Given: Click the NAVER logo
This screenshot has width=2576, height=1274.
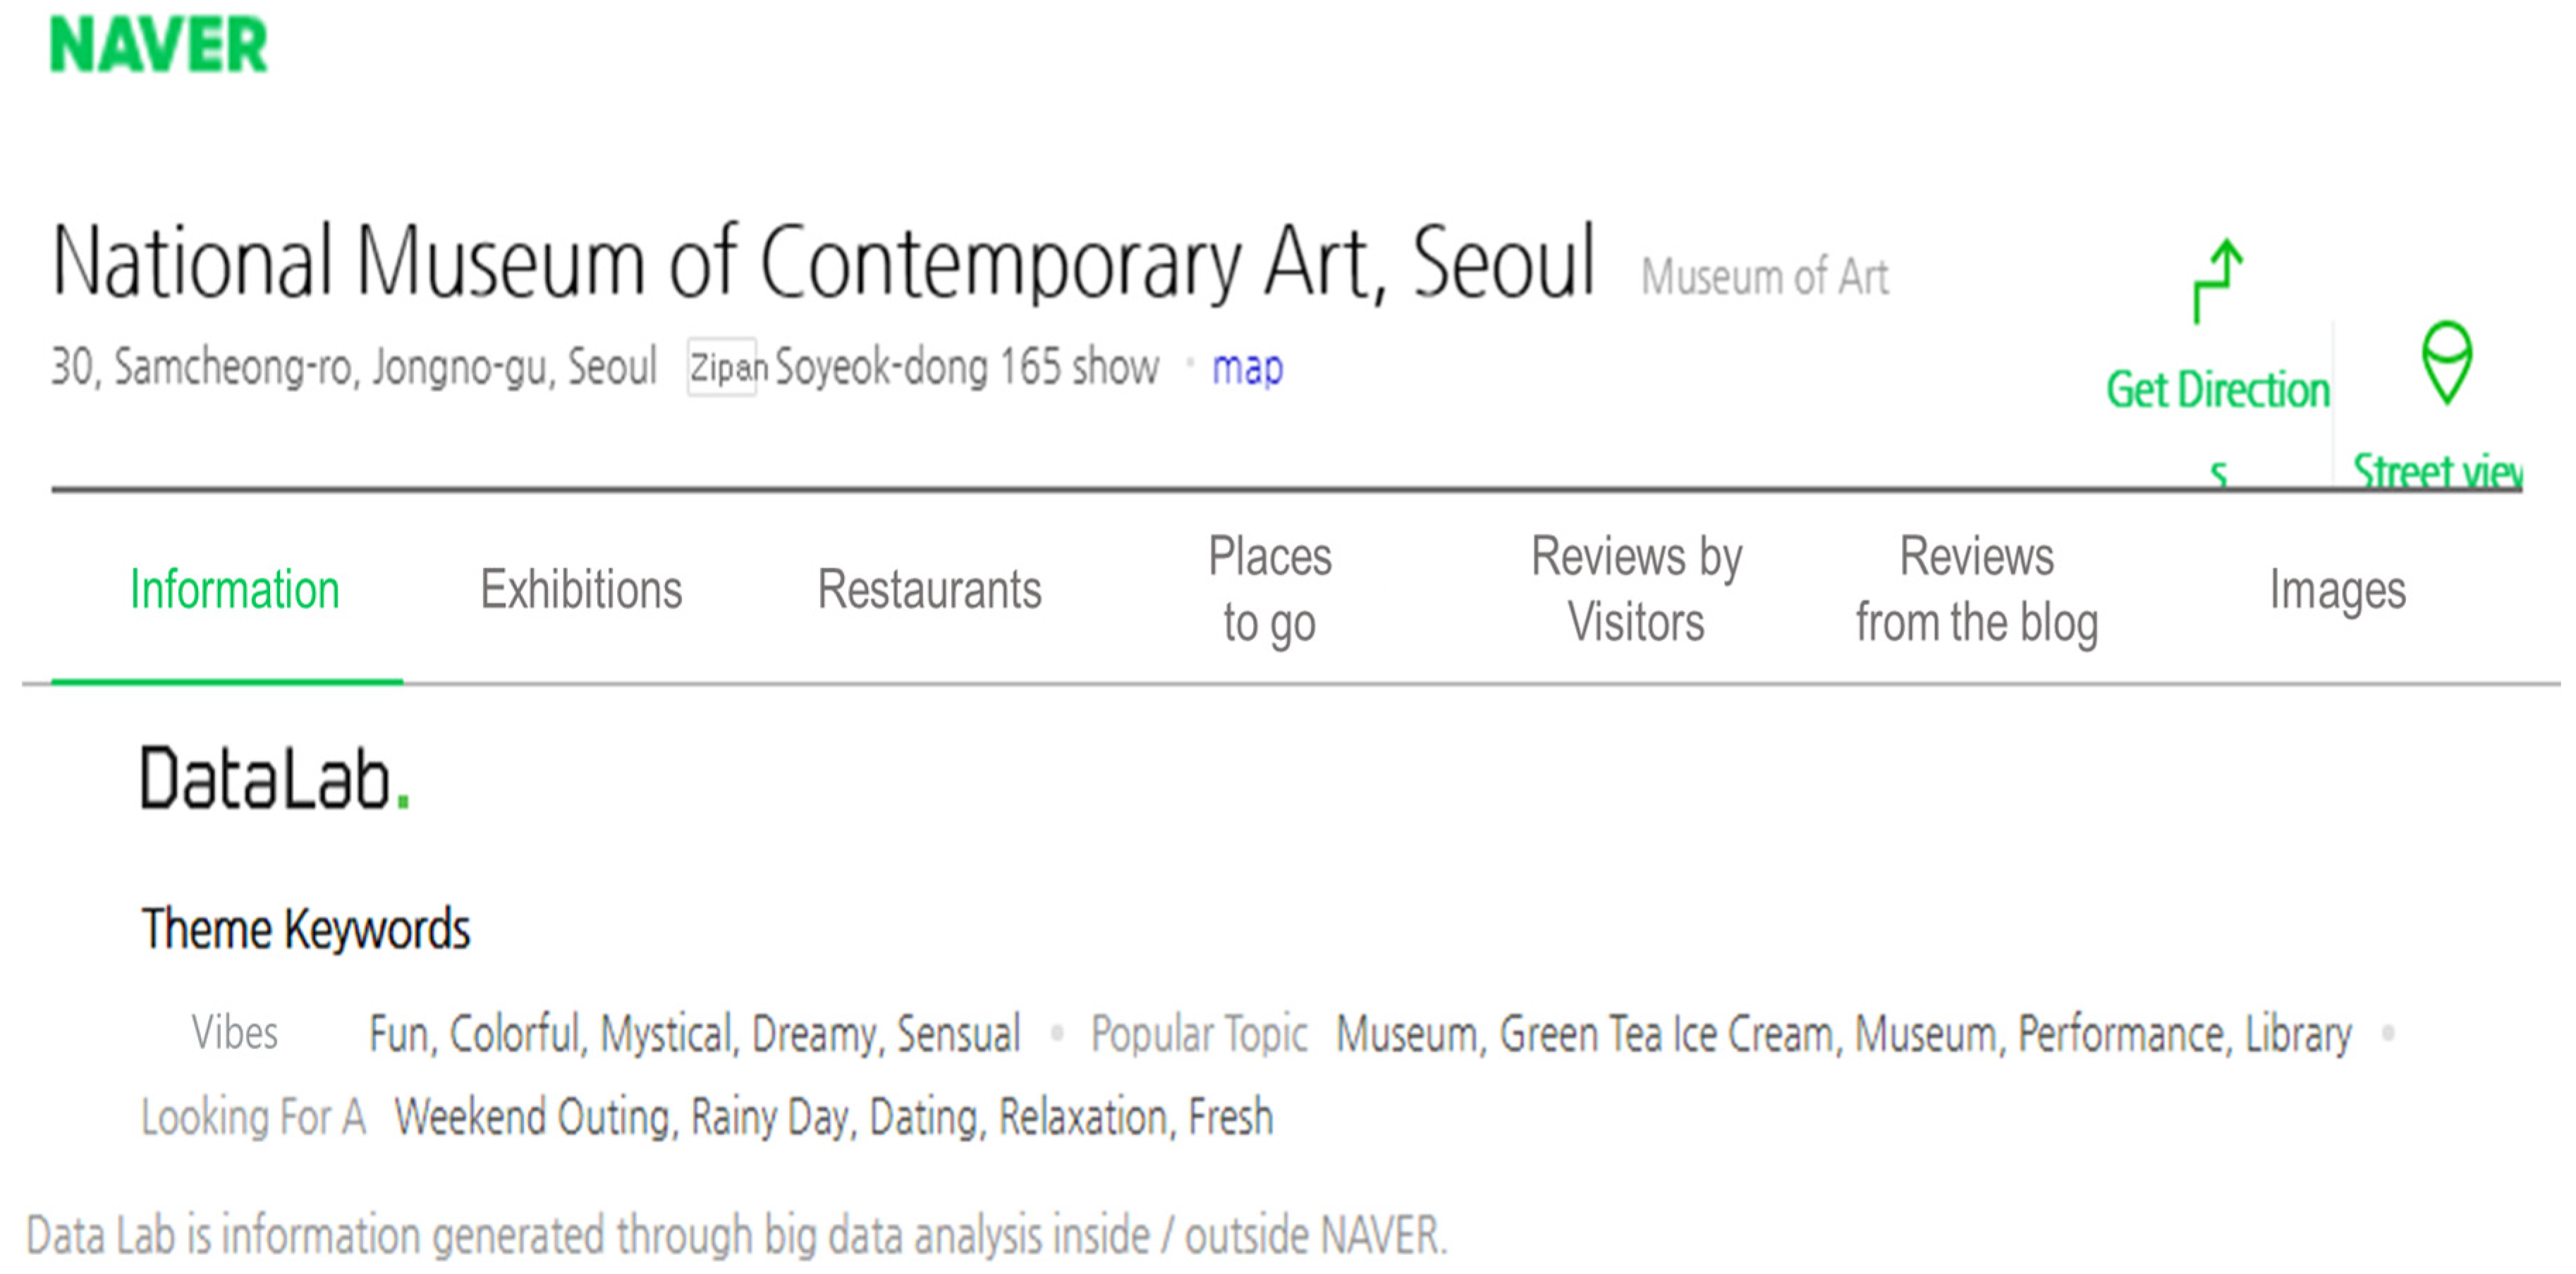Looking at the screenshot, I should (x=159, y=45).
